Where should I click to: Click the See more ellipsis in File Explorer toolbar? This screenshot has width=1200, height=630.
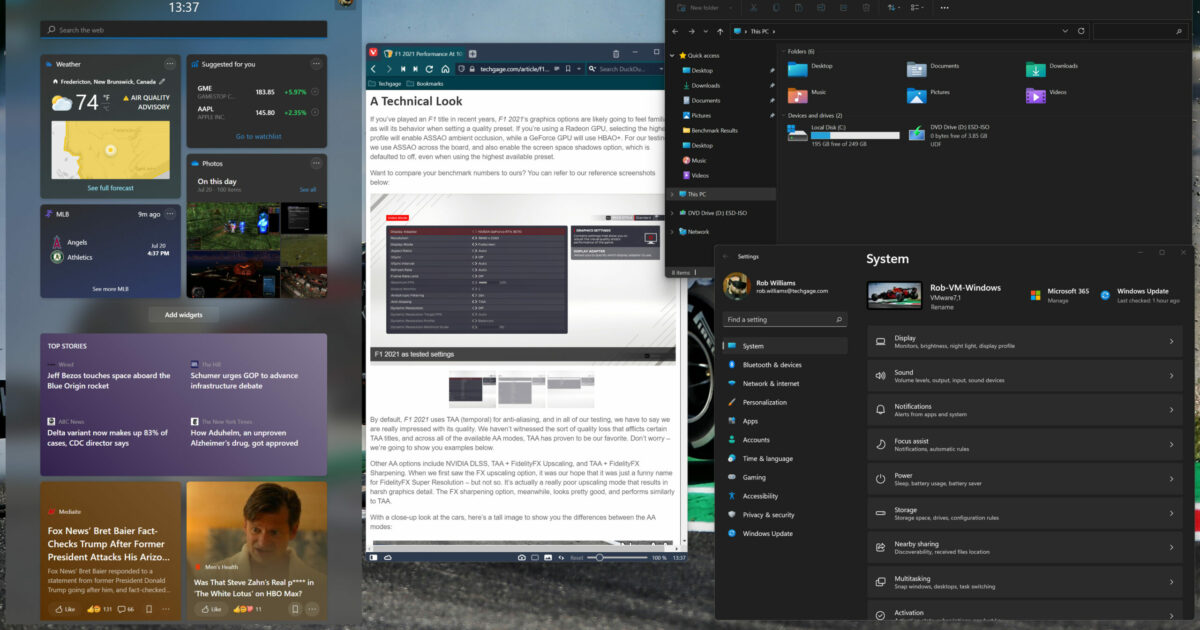(944, 8)
